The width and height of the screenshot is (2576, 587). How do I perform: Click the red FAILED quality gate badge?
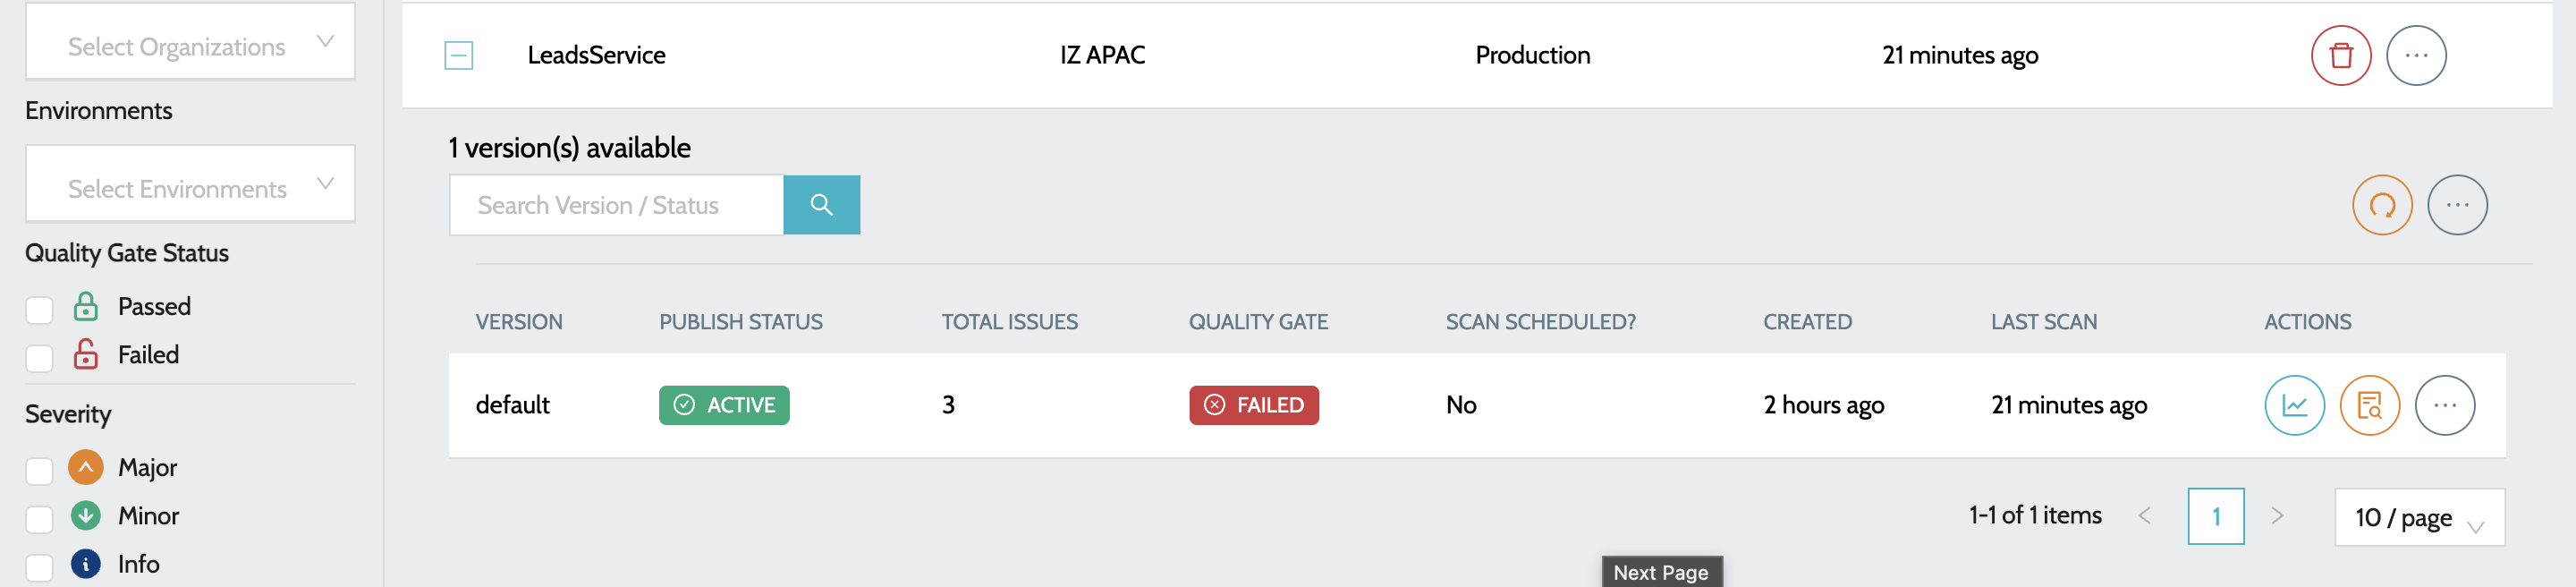1253,405
